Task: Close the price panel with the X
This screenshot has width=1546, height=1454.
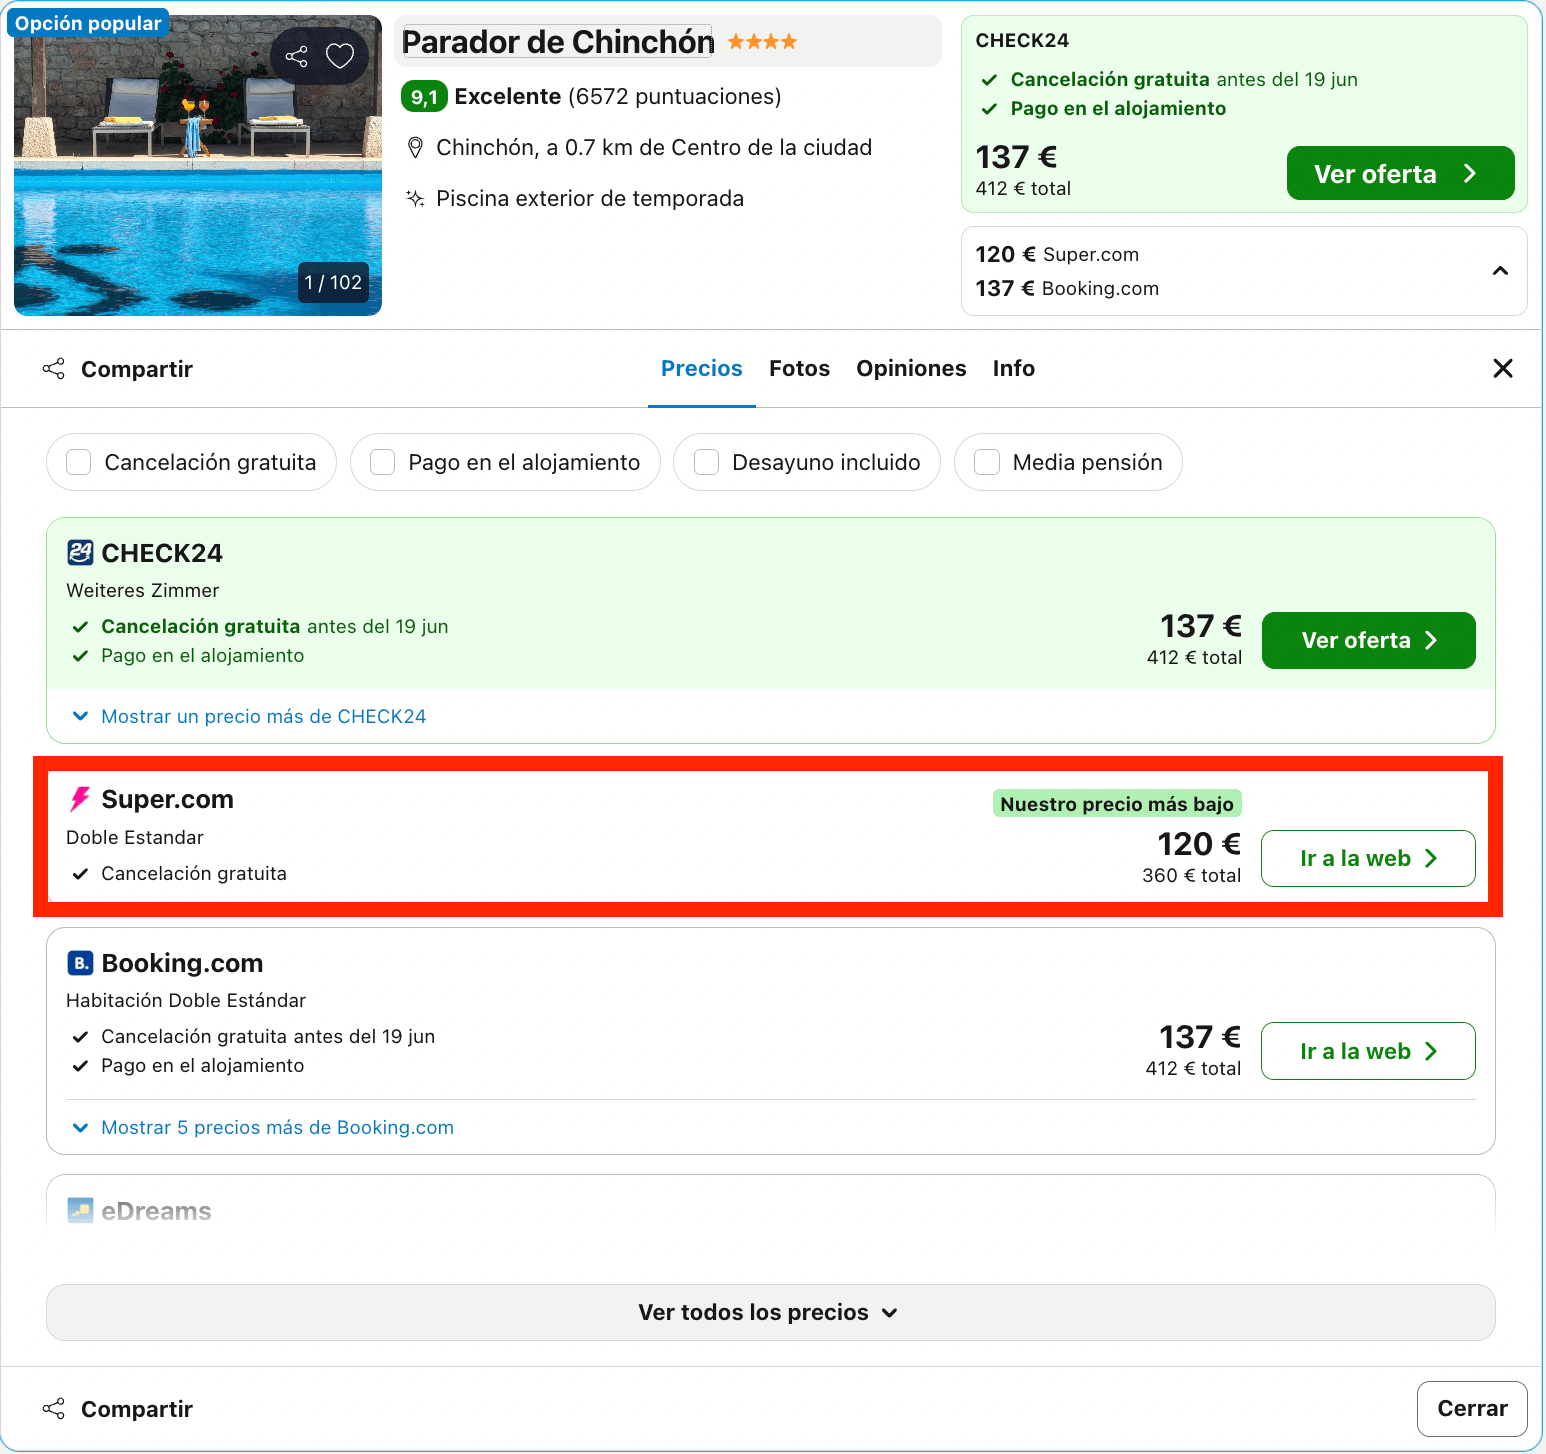Action: (1502, 368)
